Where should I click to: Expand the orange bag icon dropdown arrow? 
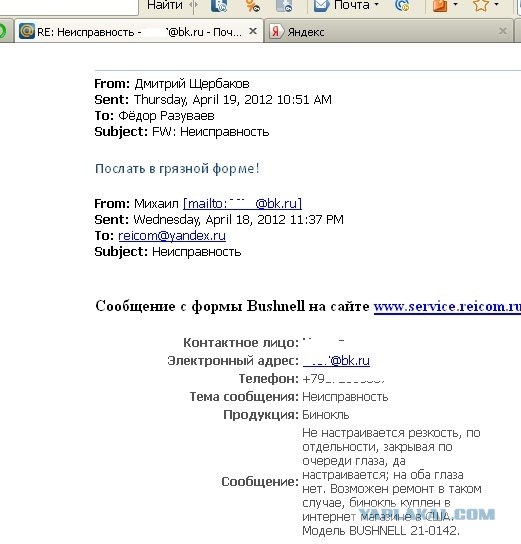[455, 5]
